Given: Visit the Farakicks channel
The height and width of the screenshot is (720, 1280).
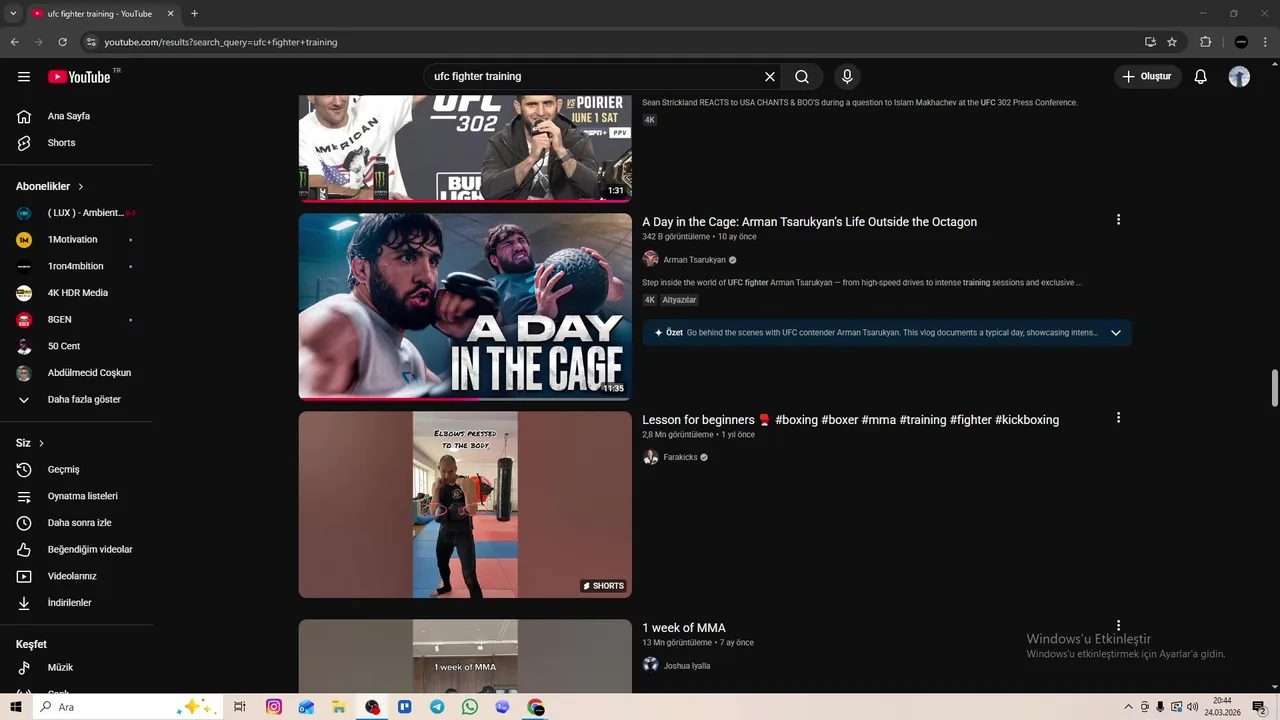Looking at the screenshot, I should click(x=680, y=458).
